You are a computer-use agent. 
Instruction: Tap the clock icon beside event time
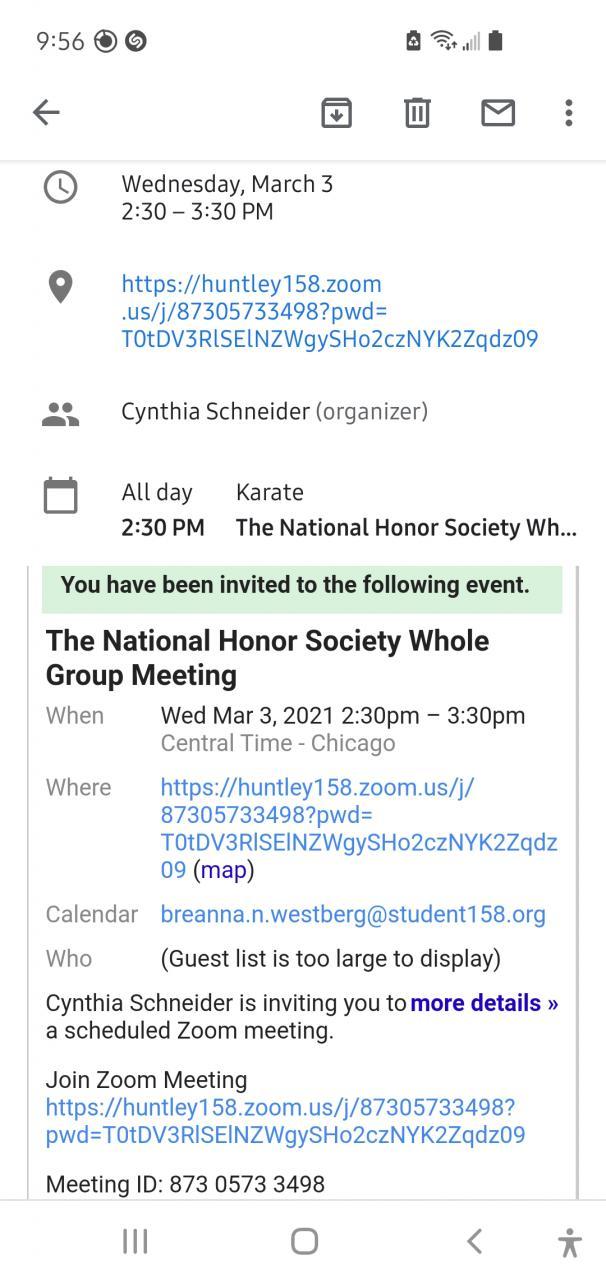click(61, 187)
